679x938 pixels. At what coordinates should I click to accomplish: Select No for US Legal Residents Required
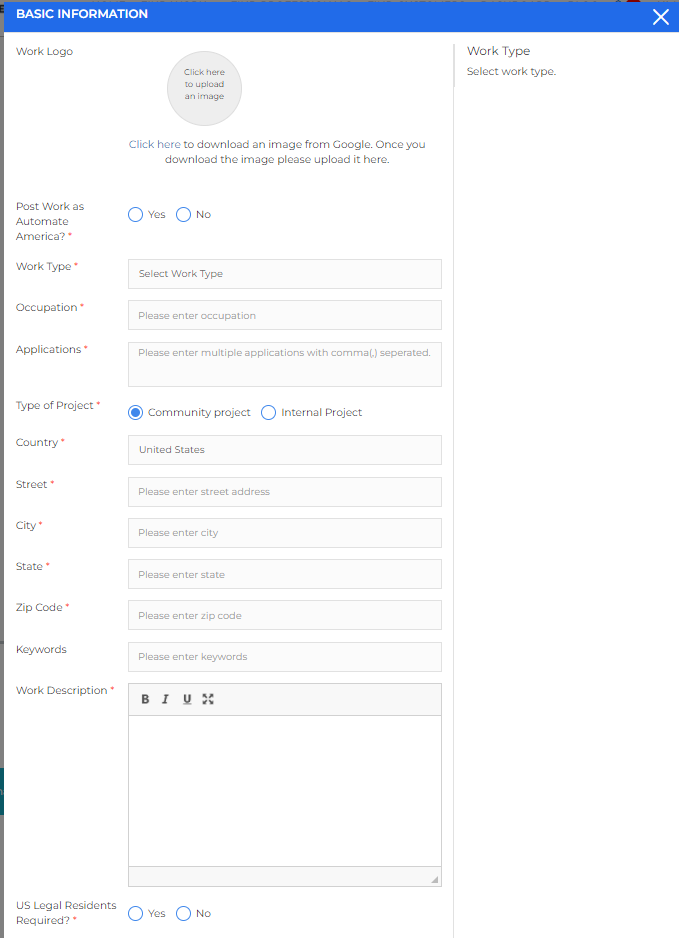pos(184,913)
